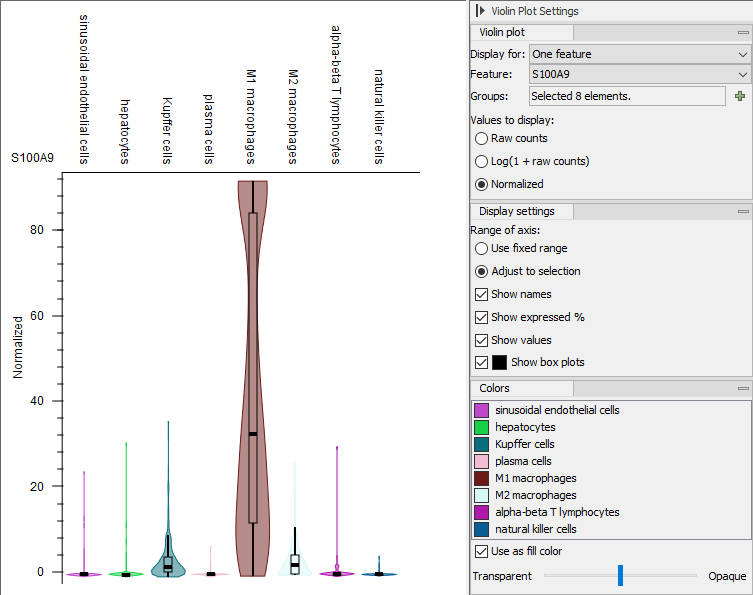Click the Kupffer cells color swatch

coord(481,444)
